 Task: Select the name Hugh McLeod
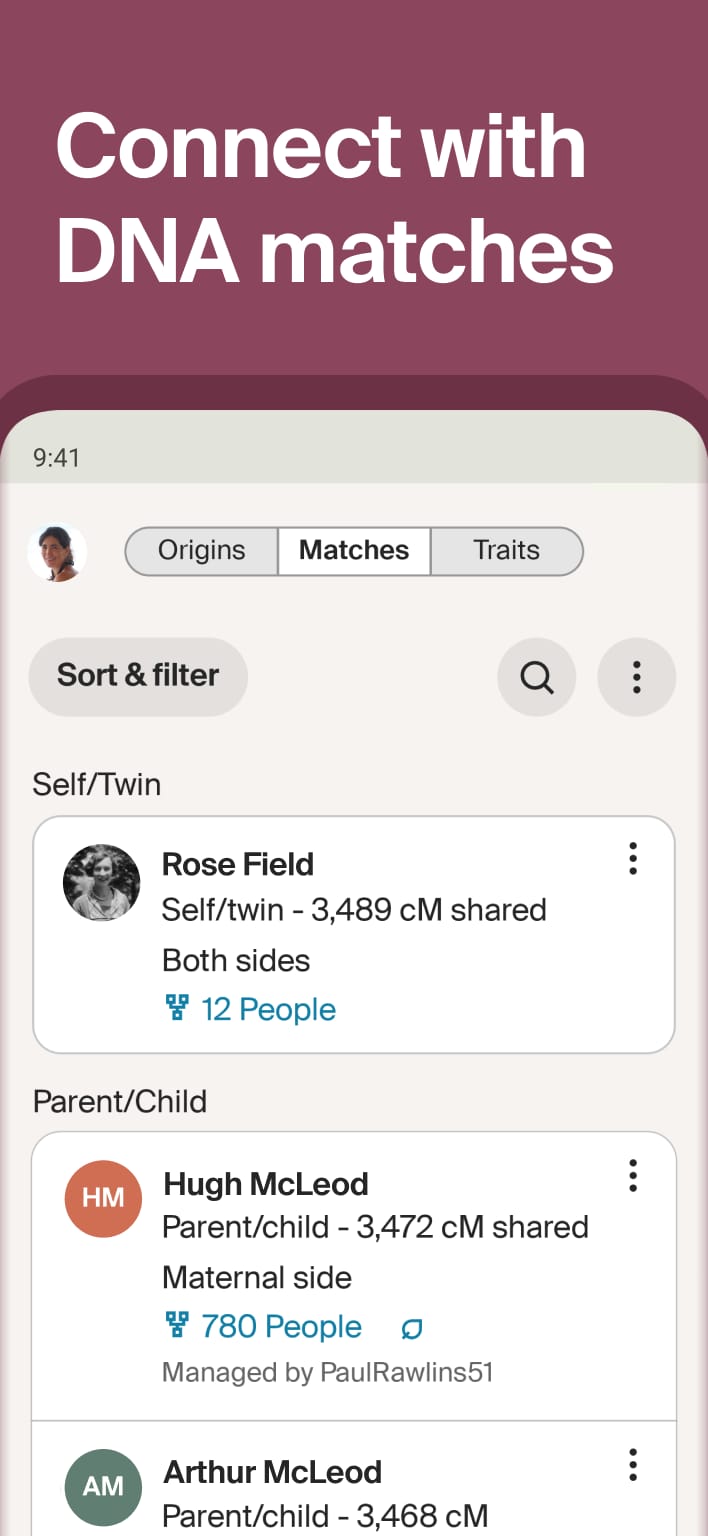click(x=265, y=1183)
